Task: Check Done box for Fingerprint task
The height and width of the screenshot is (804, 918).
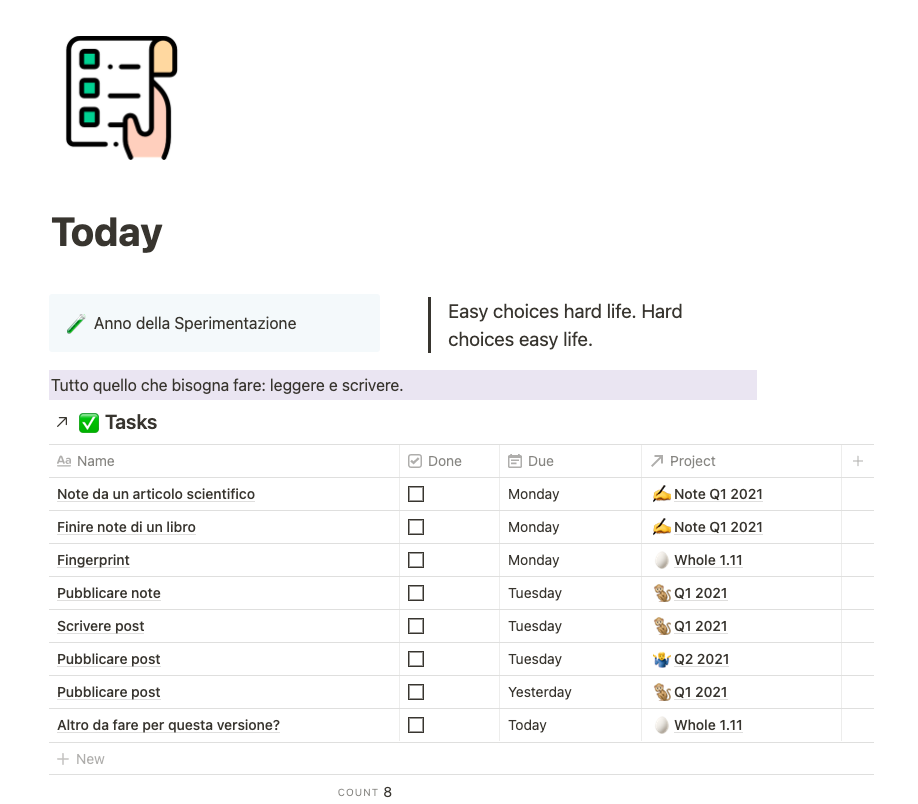Action: (416, 560)
